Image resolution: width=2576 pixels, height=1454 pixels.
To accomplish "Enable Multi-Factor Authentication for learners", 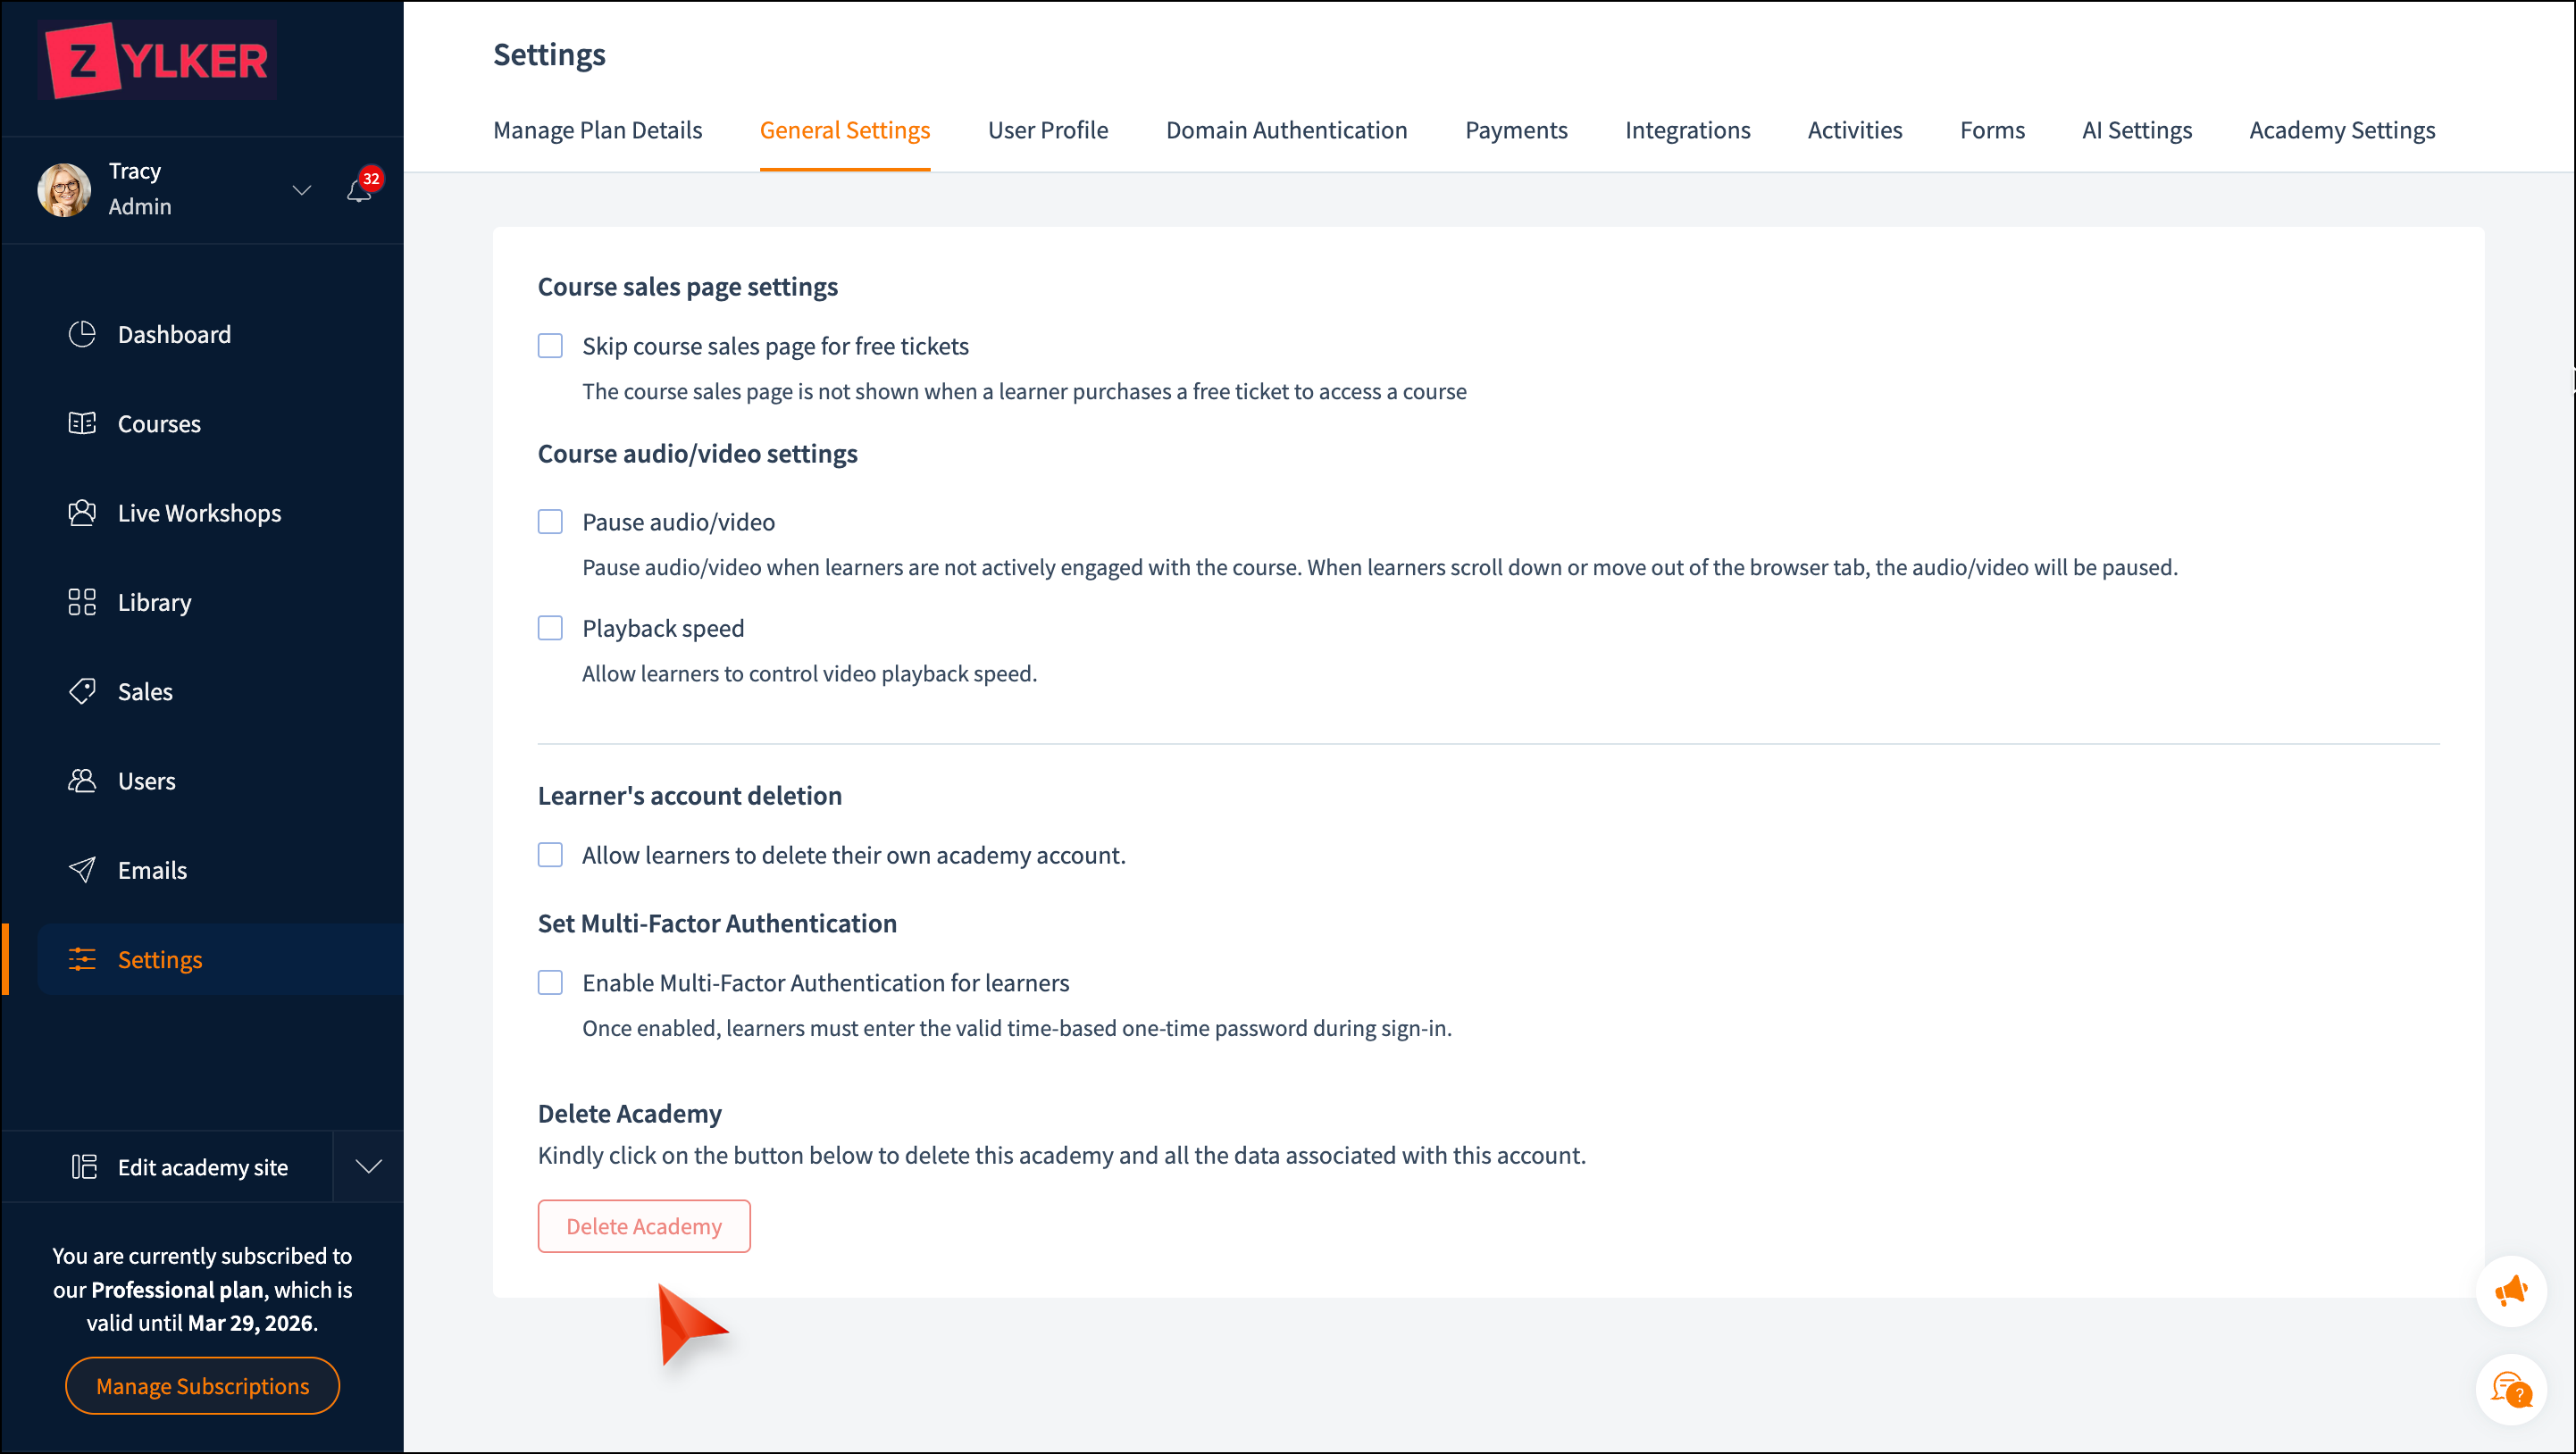I will 550,983.
